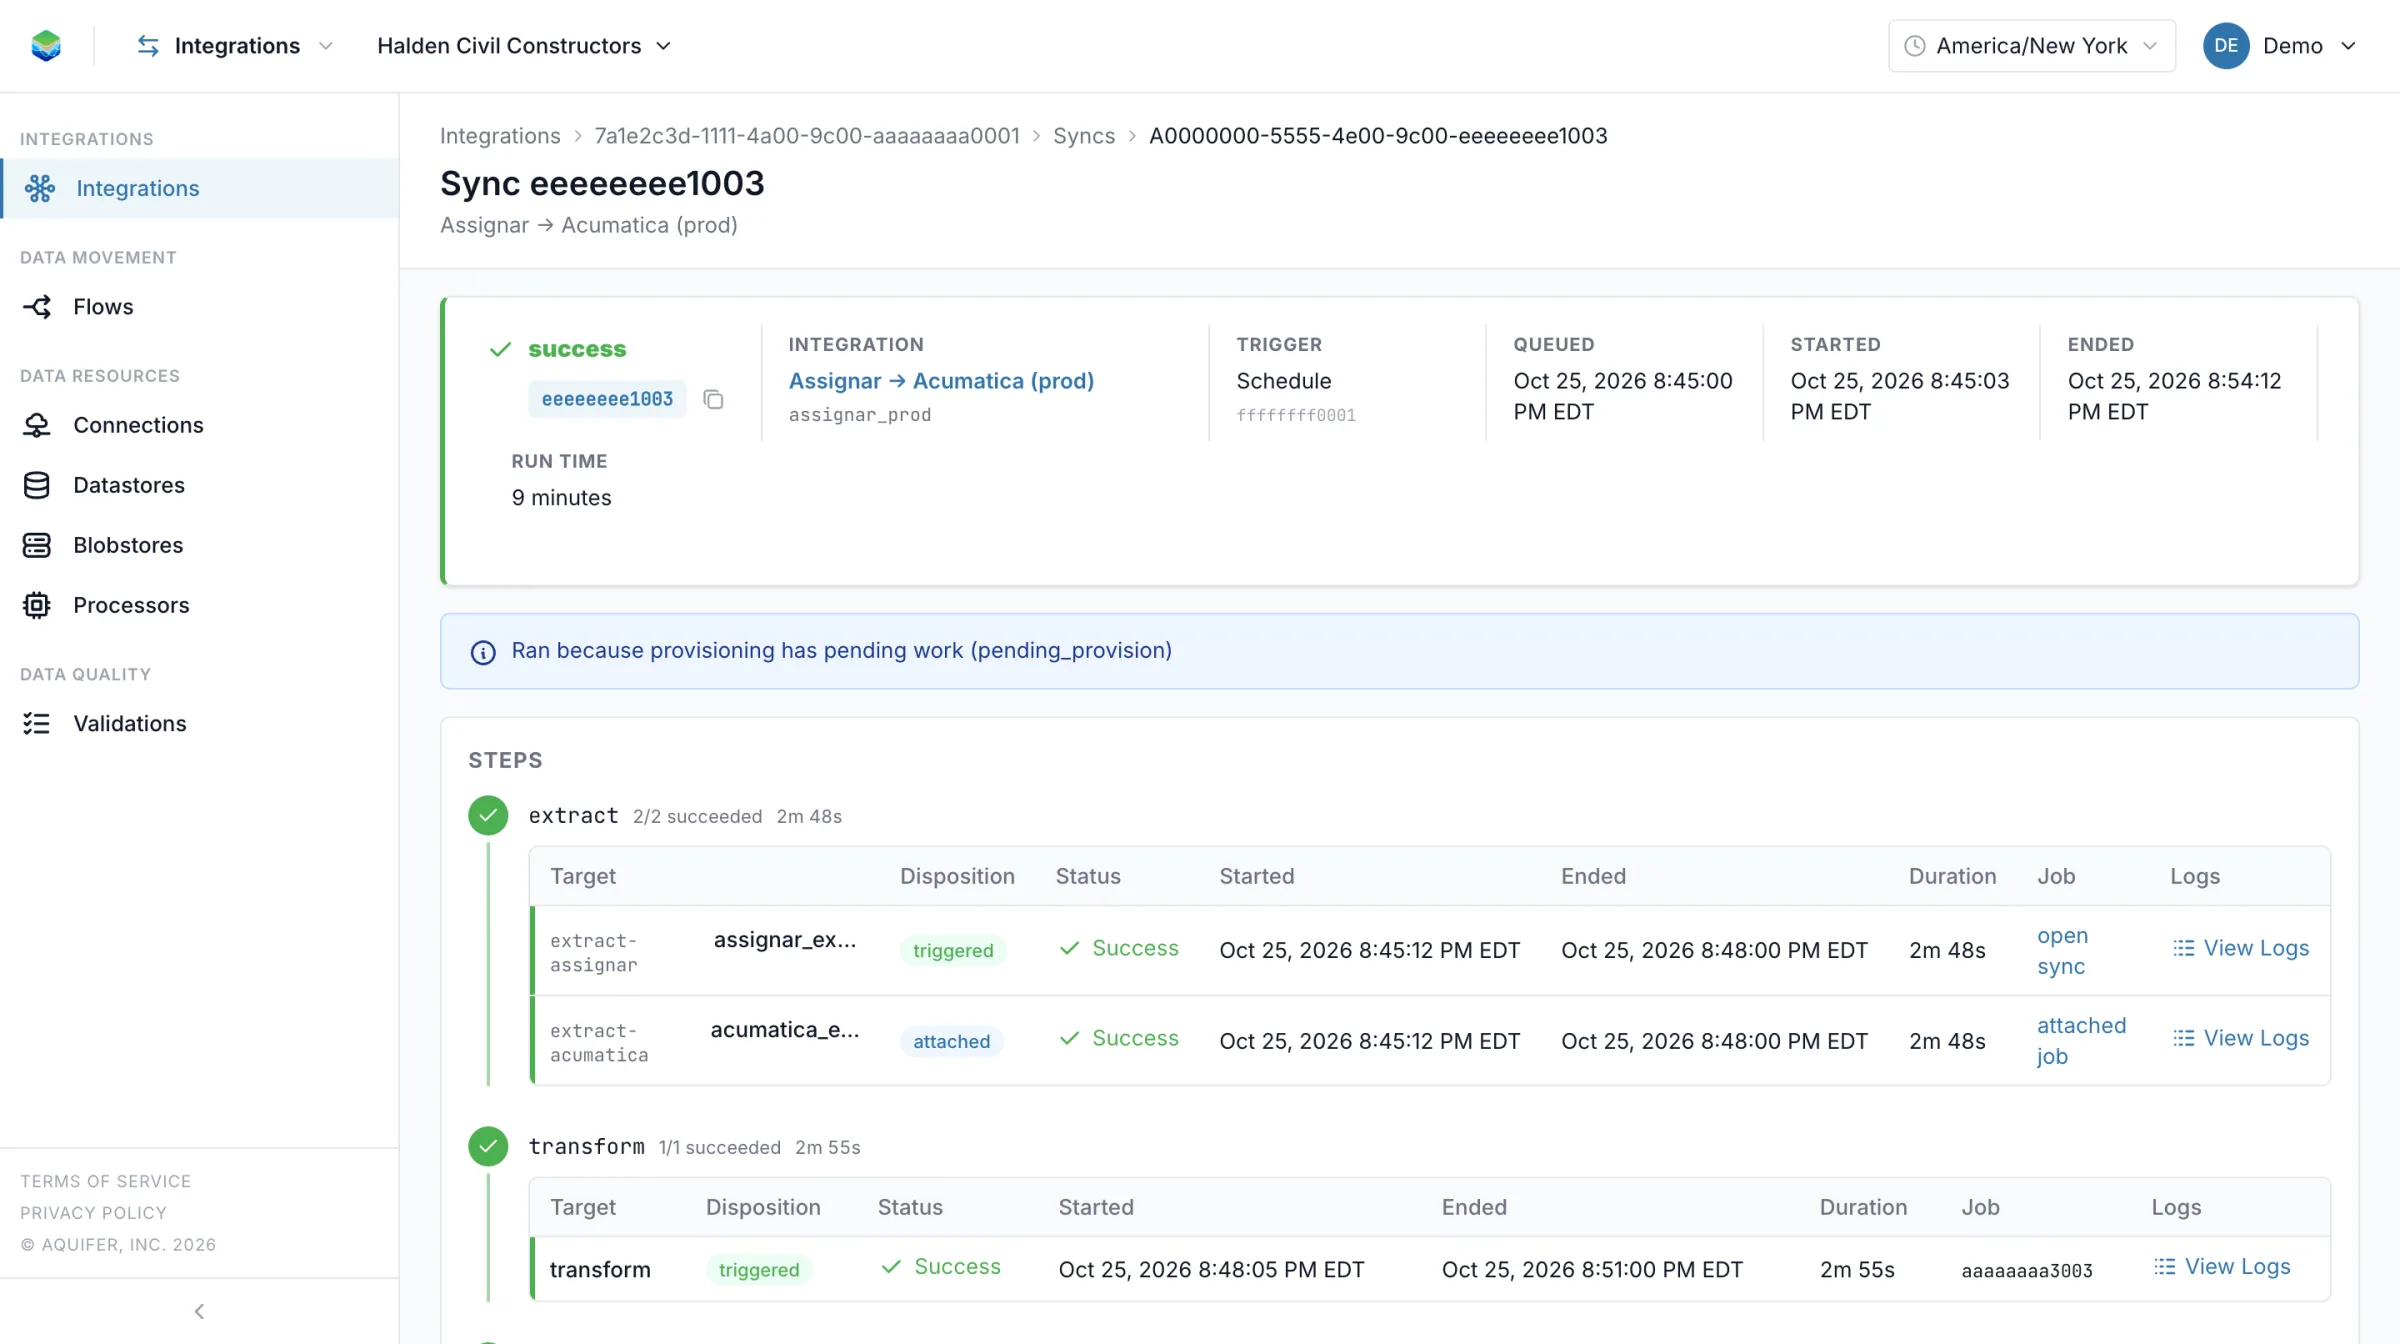The width and height of the screenshot is (2400, 1344).
Task: Click the Processors chip icon
Action: (37, 605)
